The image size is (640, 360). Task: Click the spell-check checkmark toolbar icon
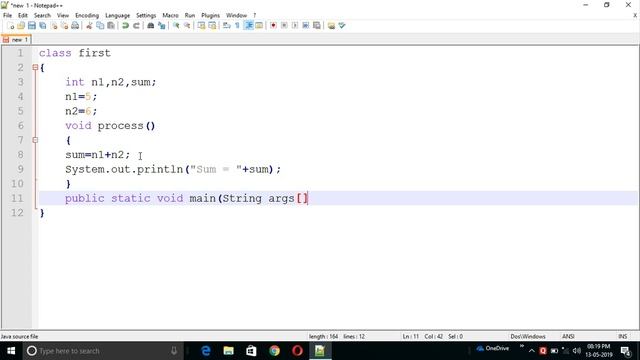coord(342,26)
